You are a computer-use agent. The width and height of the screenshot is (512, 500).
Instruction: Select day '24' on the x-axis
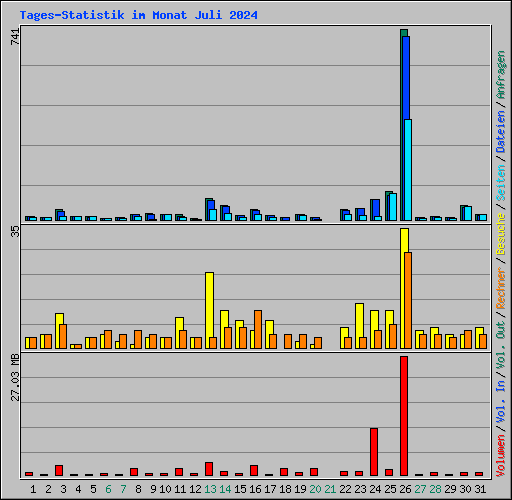click(x=375, y=489)
